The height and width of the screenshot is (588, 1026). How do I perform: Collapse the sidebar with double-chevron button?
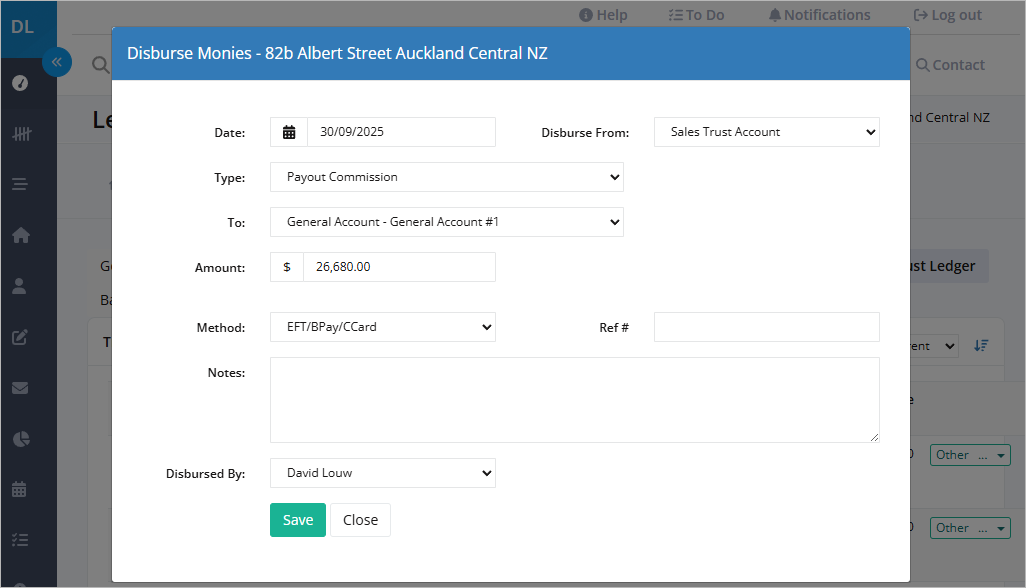coord(57,62)
